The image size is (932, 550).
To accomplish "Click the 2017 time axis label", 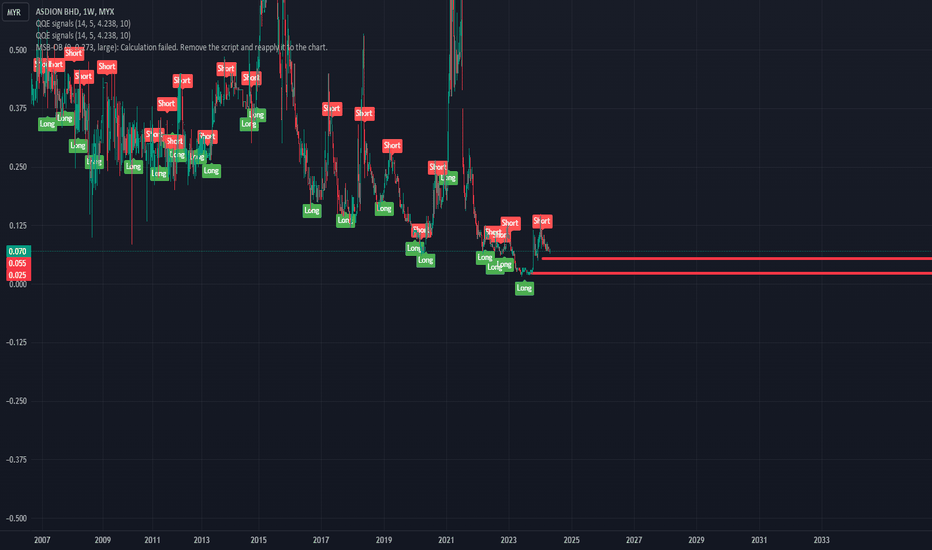I will click(x=321, y=540).
